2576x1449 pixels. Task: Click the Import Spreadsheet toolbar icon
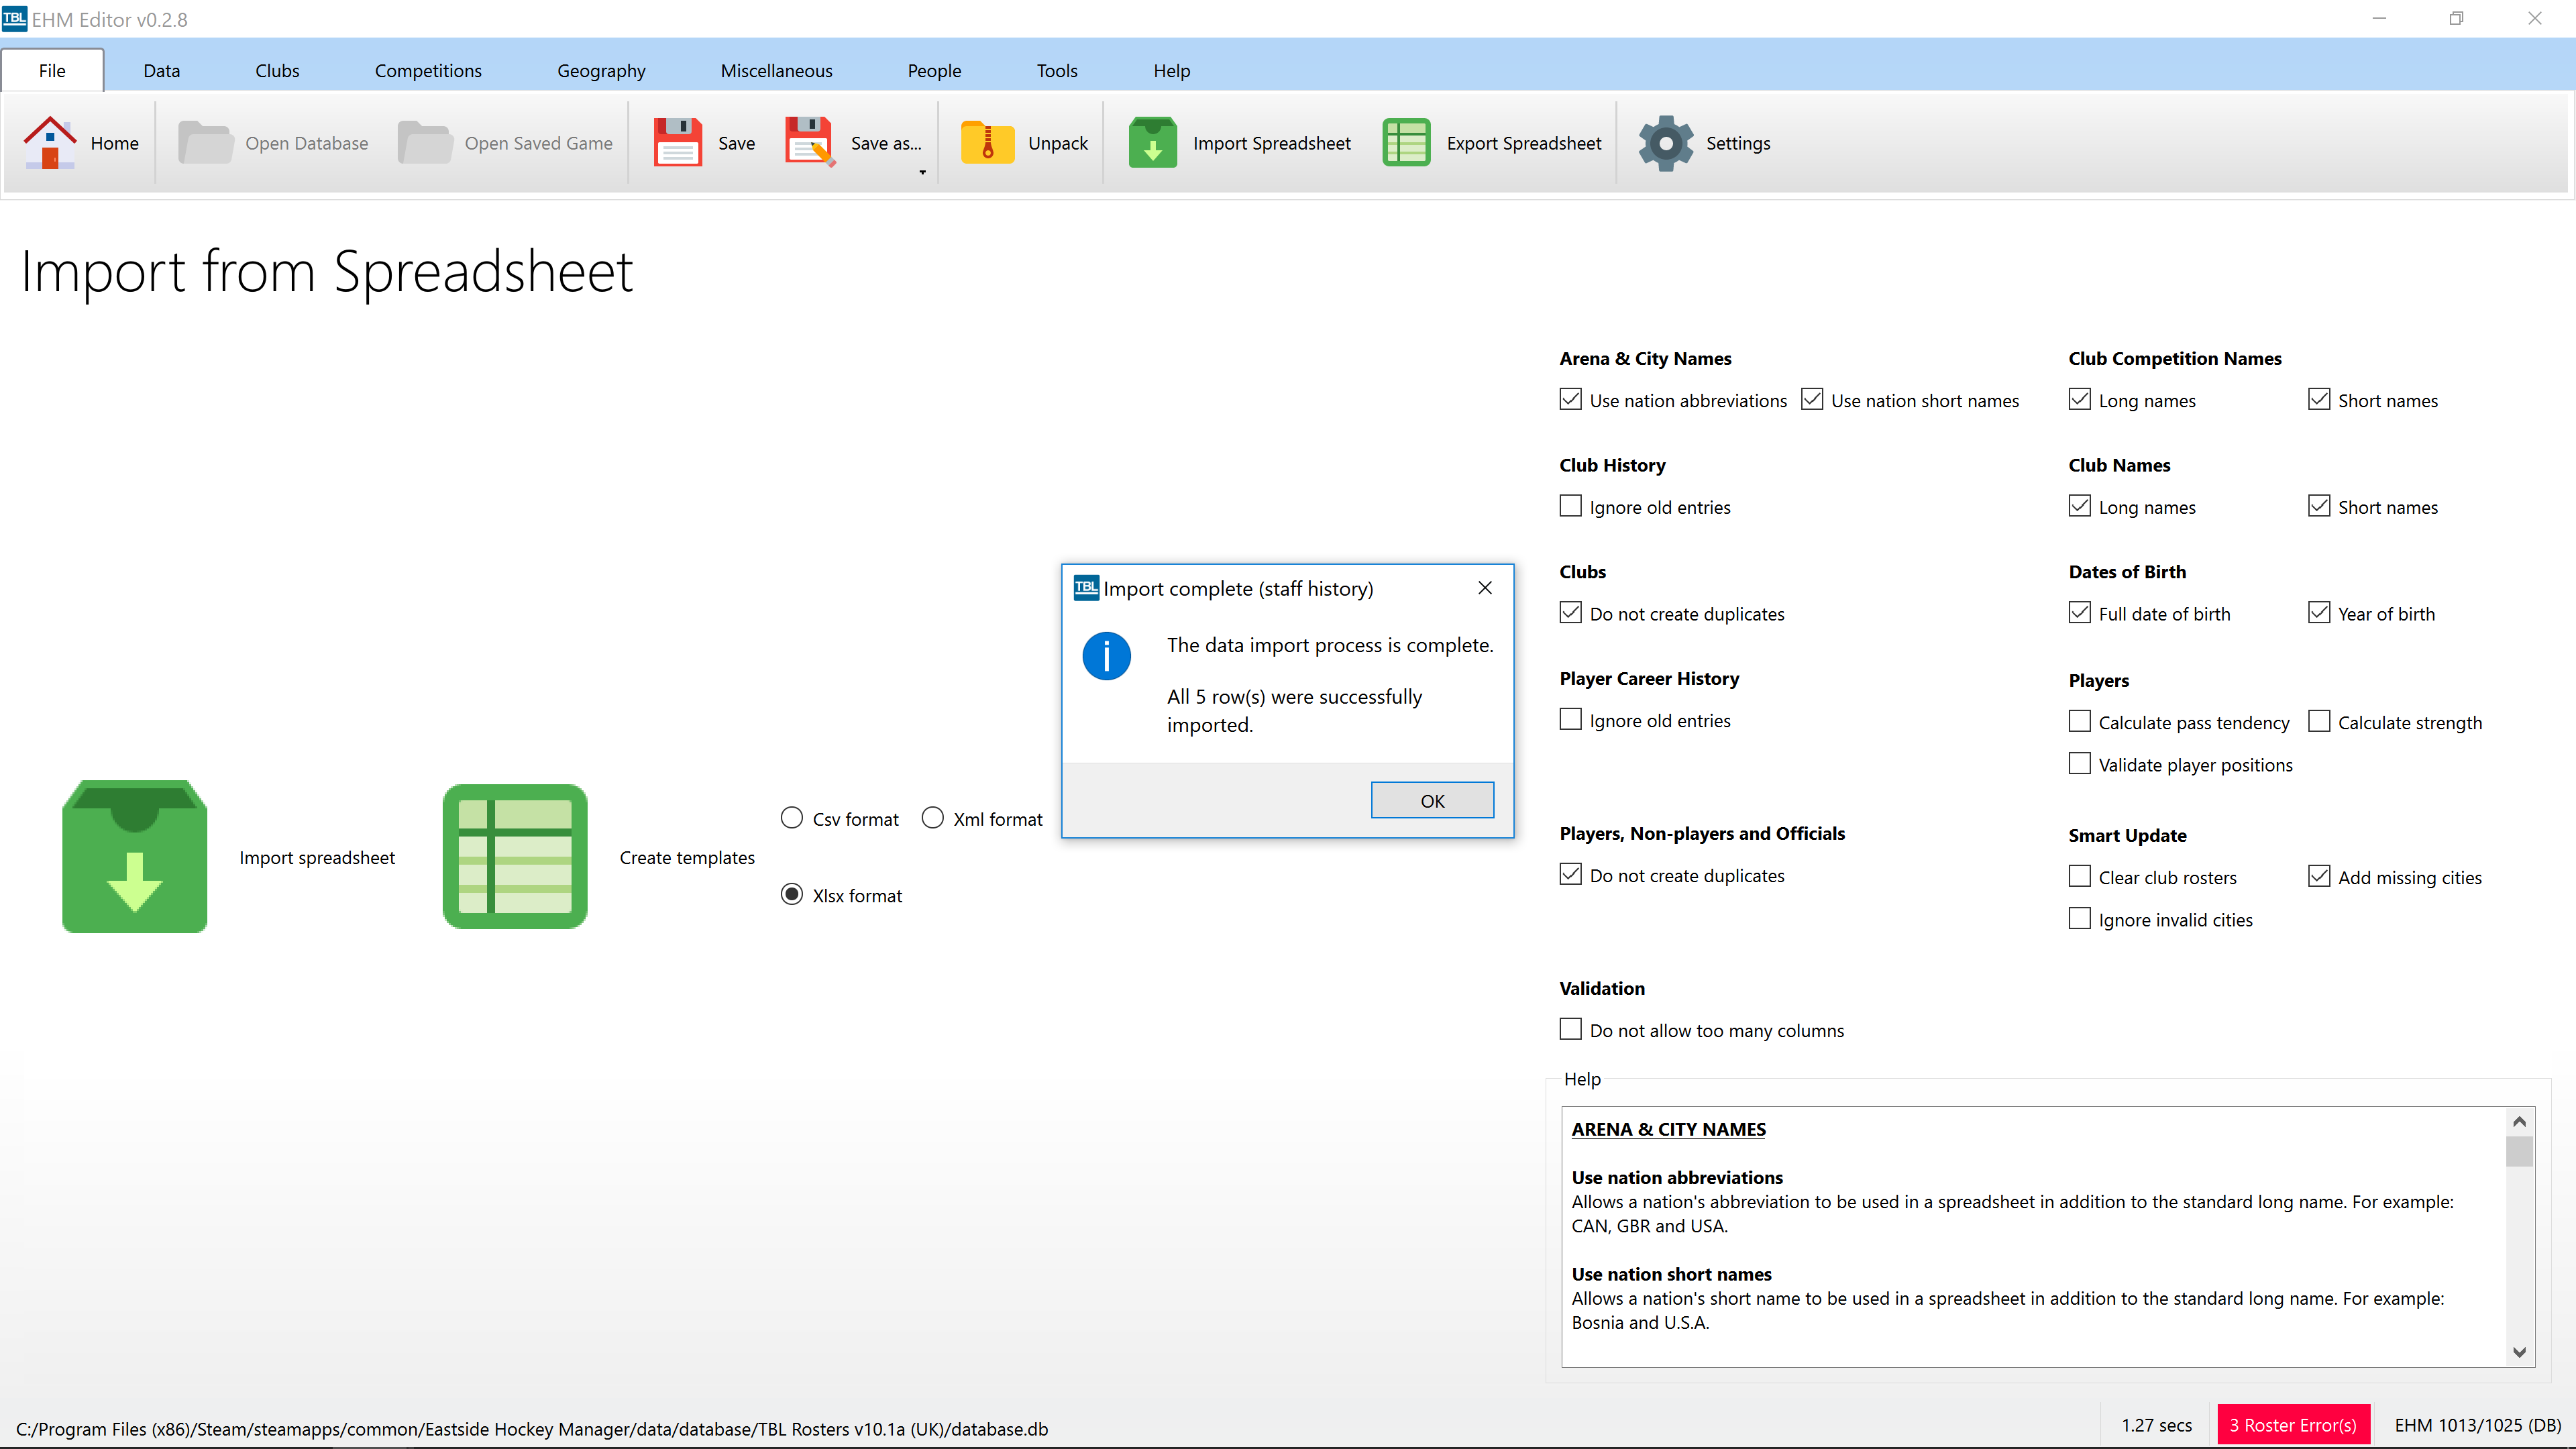(x=1152, y=143)
